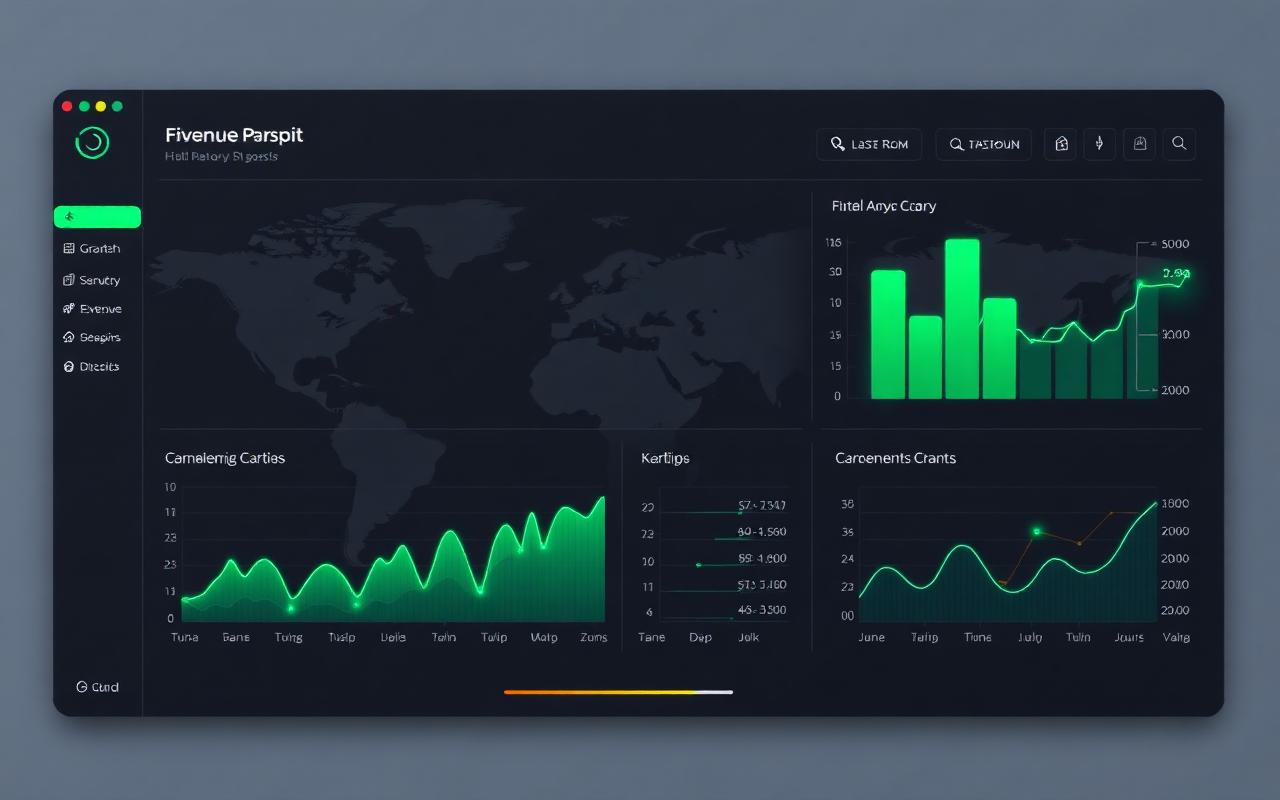Click the first bright green bar

[888, 334]
